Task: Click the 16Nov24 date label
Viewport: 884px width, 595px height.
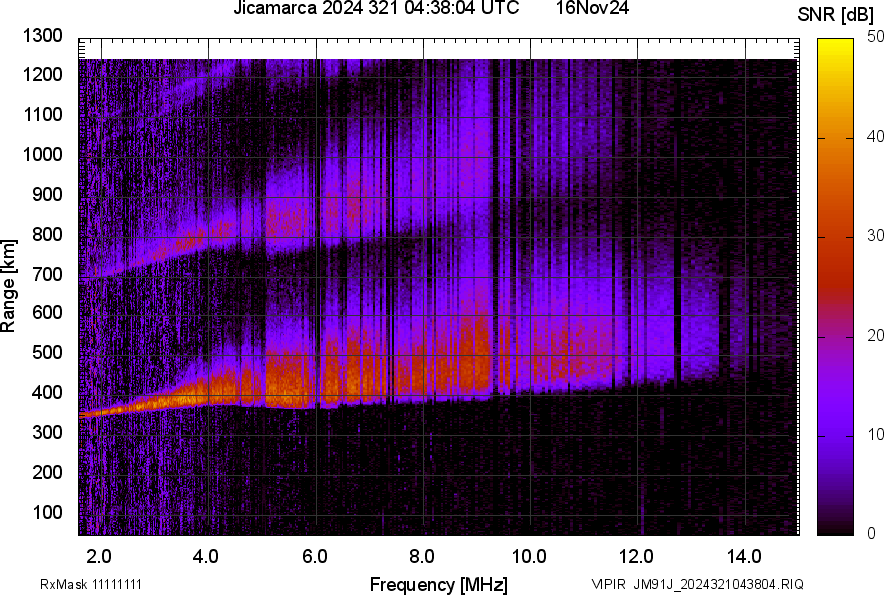Action: [x=592, y=8]
